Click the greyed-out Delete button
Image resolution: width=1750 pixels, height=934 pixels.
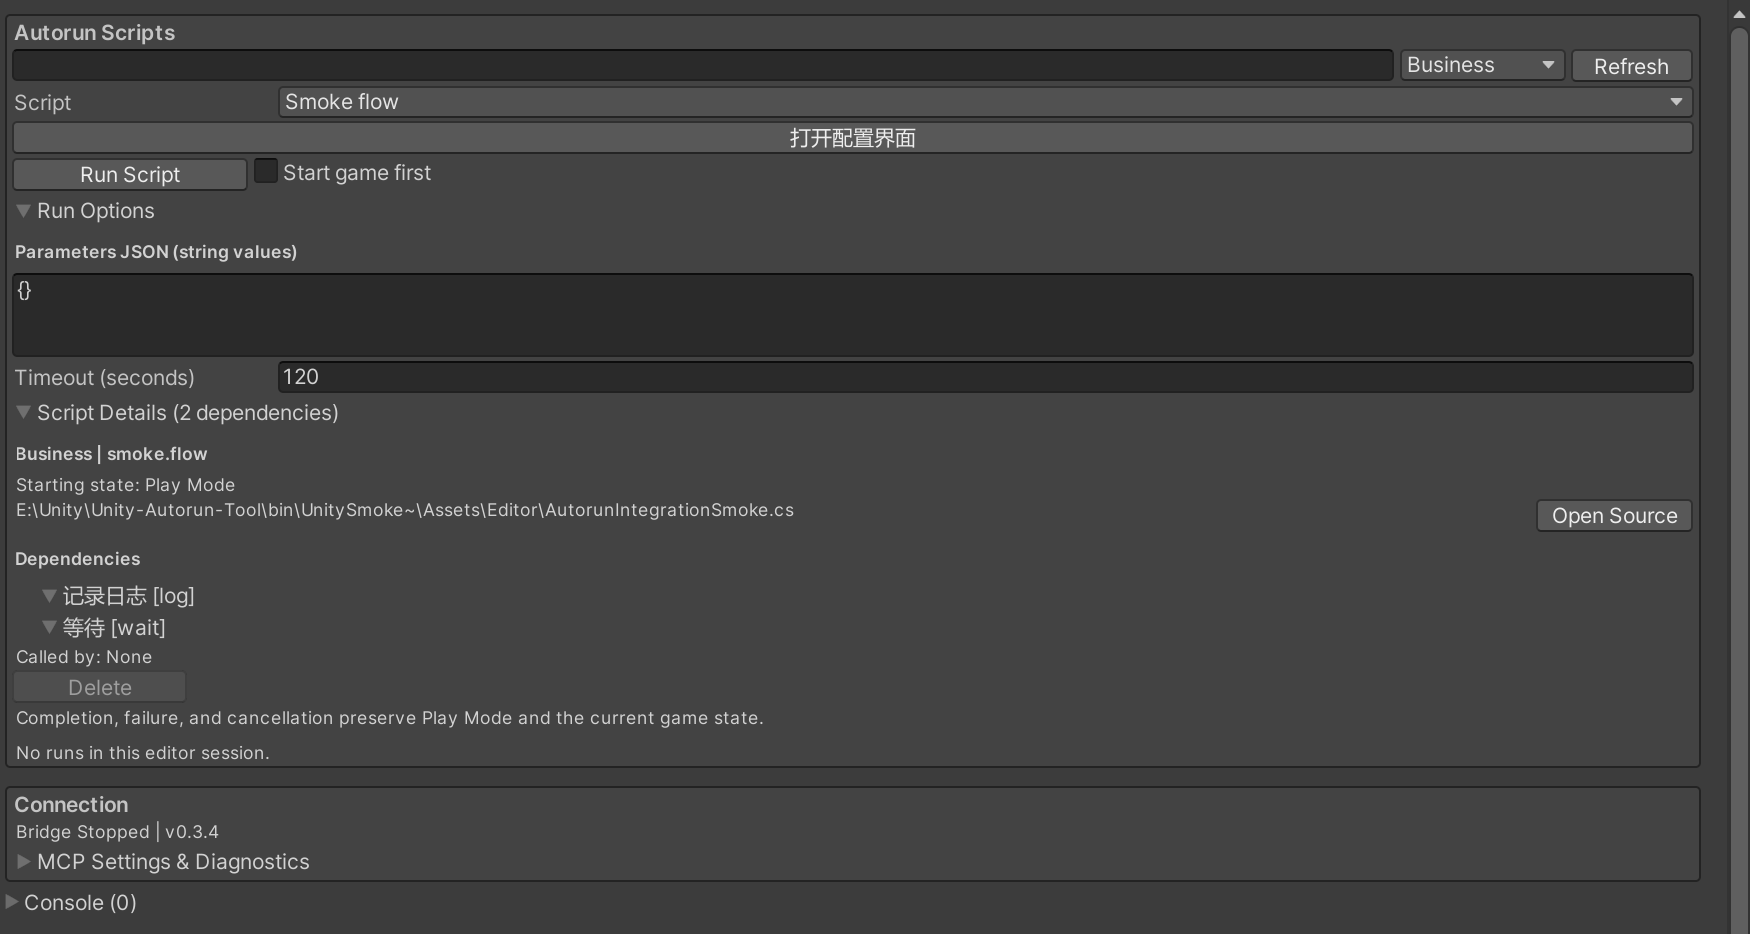[x=99, y=687]
